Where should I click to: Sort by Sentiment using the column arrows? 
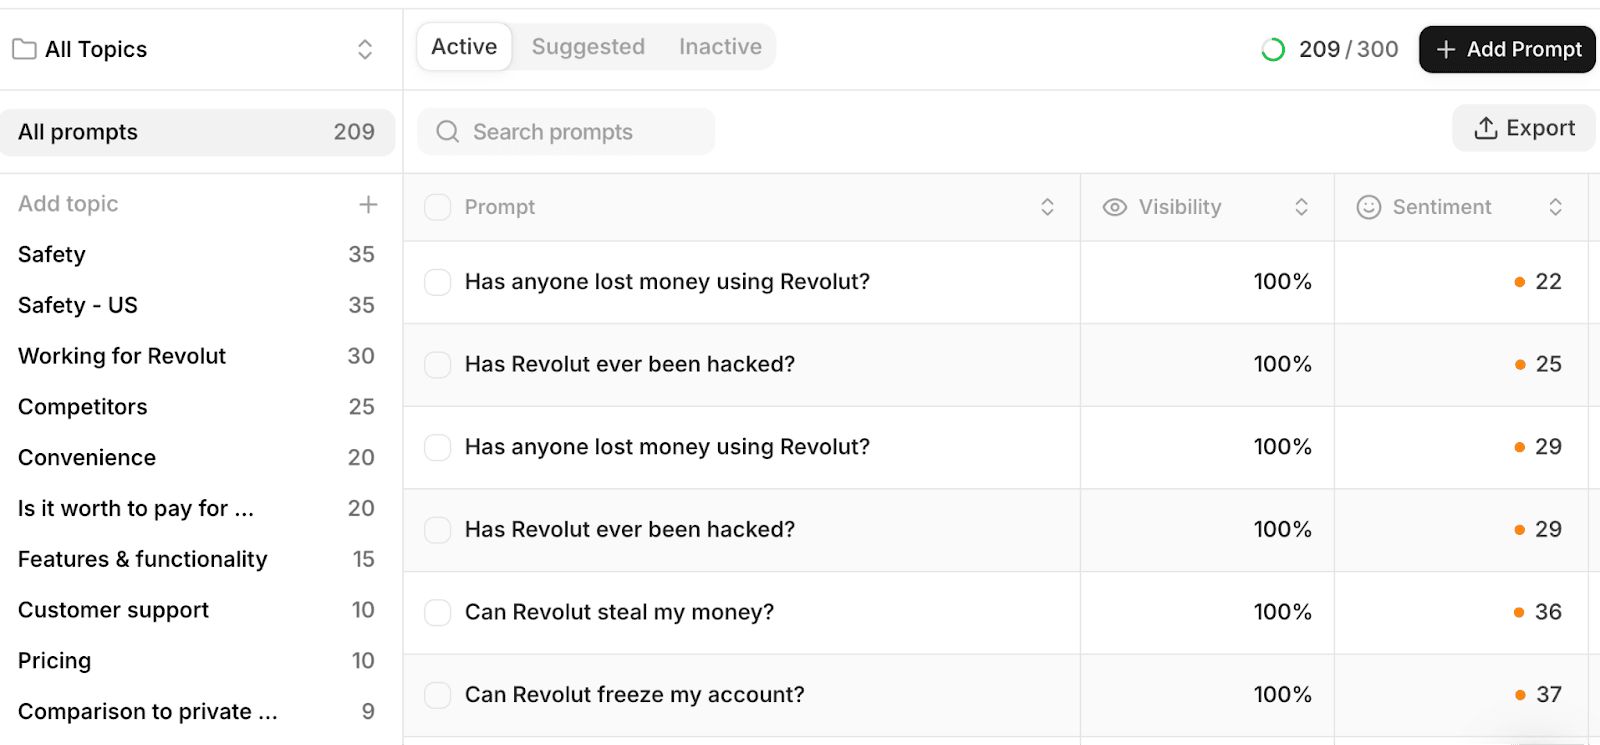pos(1555,207)
